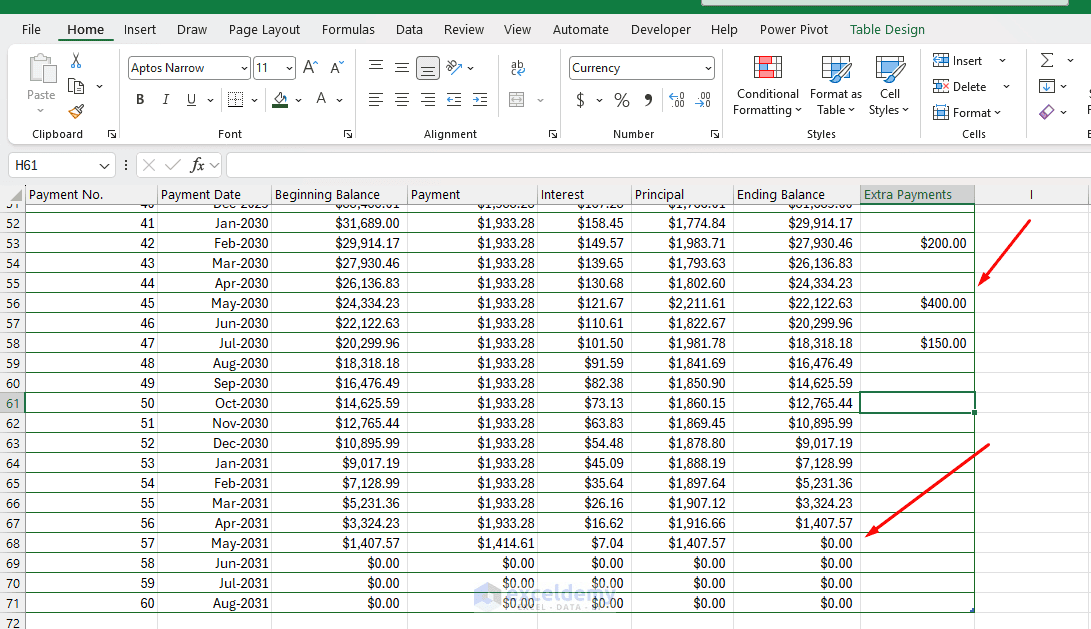Click into the formula bar field
Screen dimensions: 1091x629
point(658,165)
